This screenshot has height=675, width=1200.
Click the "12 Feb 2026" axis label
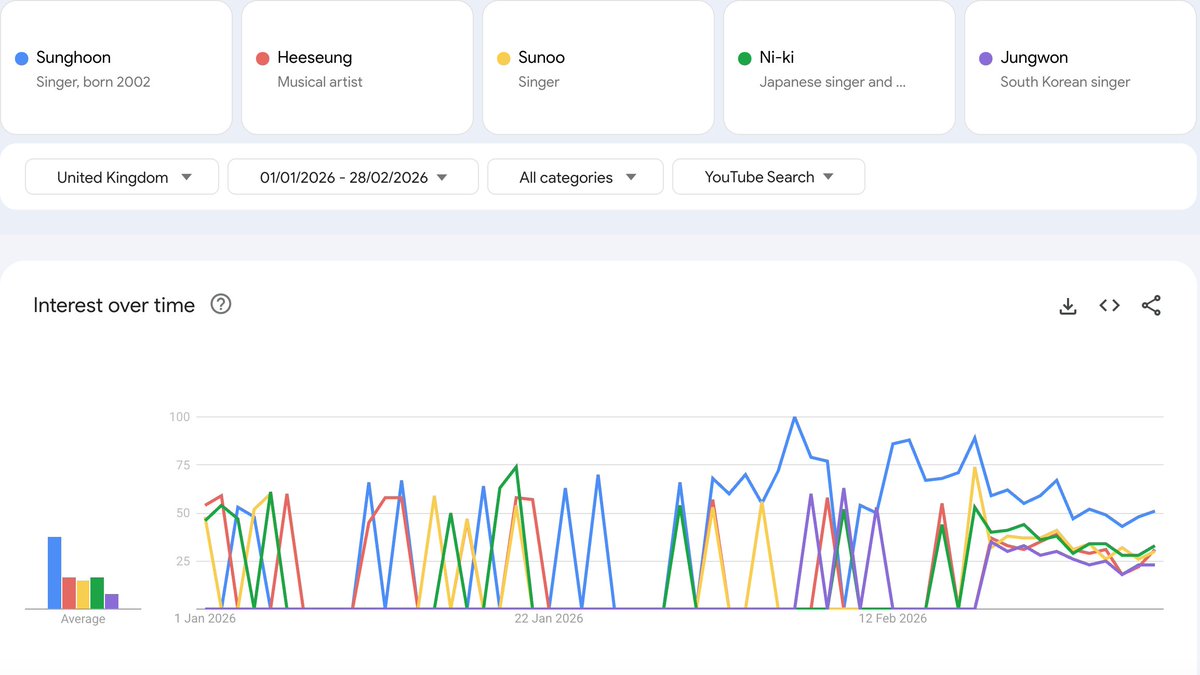(x=893, y=618)
